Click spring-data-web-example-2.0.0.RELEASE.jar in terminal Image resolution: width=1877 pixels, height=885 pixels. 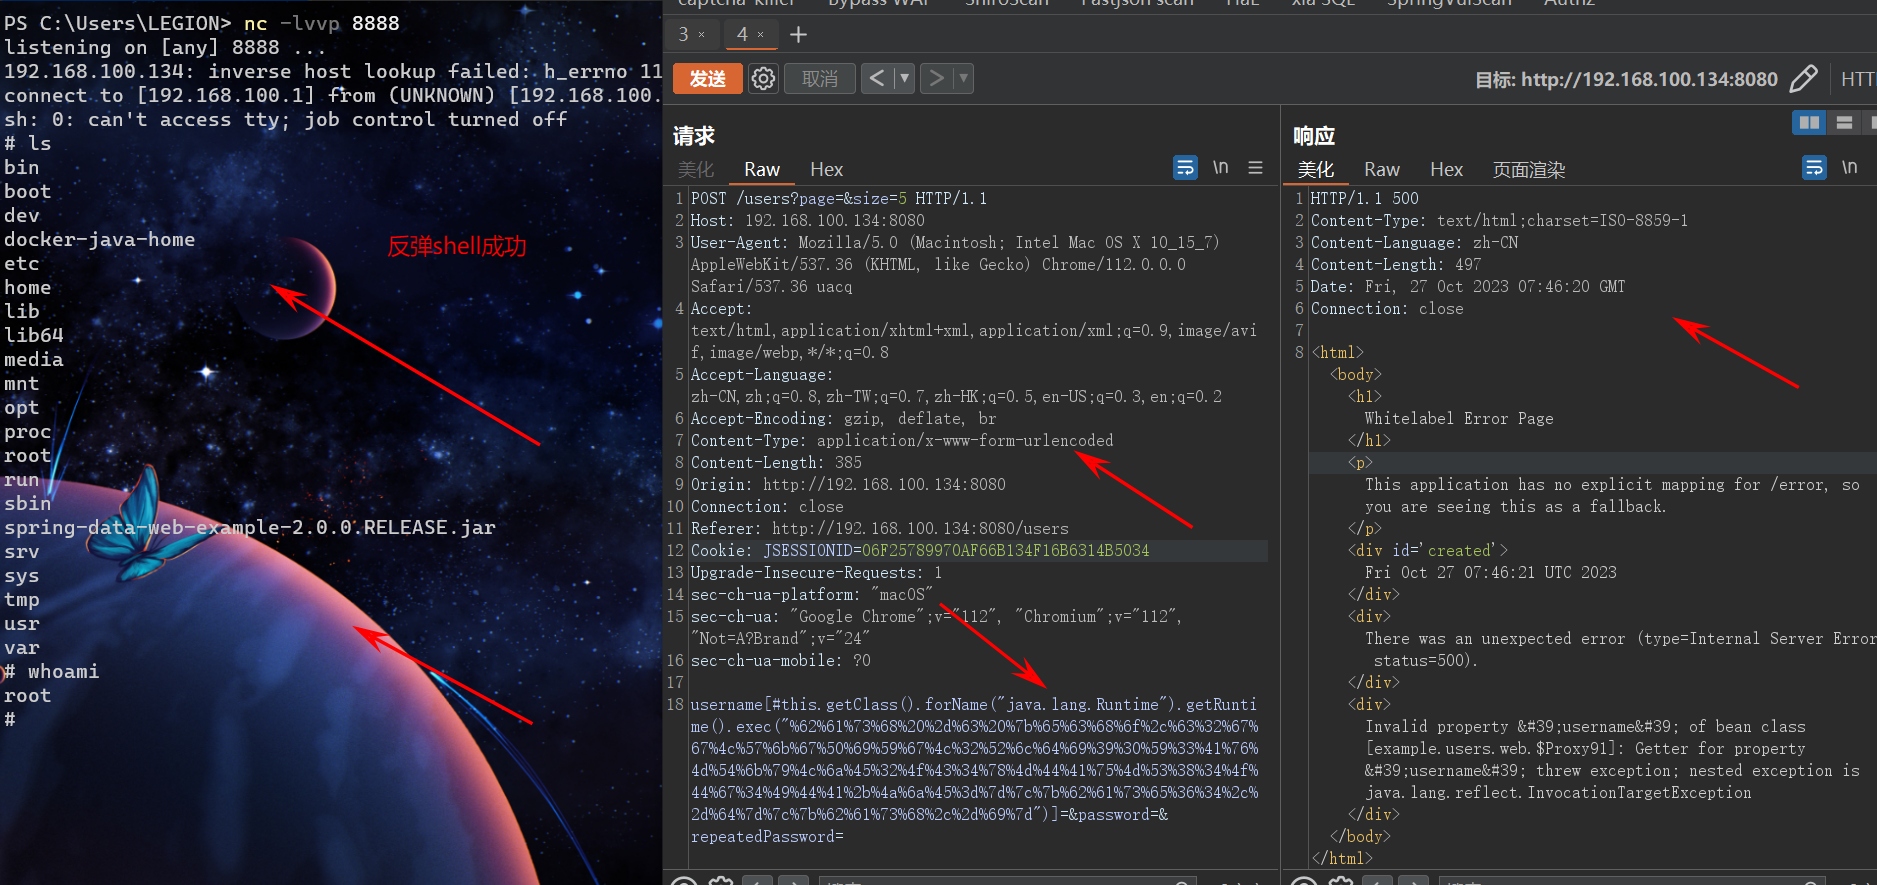(249, 527)
